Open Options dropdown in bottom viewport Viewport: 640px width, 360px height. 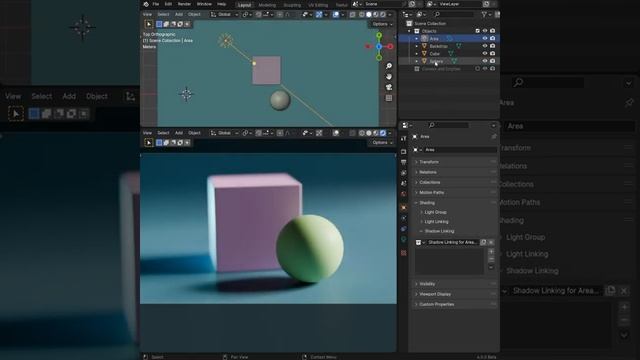coord(382,142)
